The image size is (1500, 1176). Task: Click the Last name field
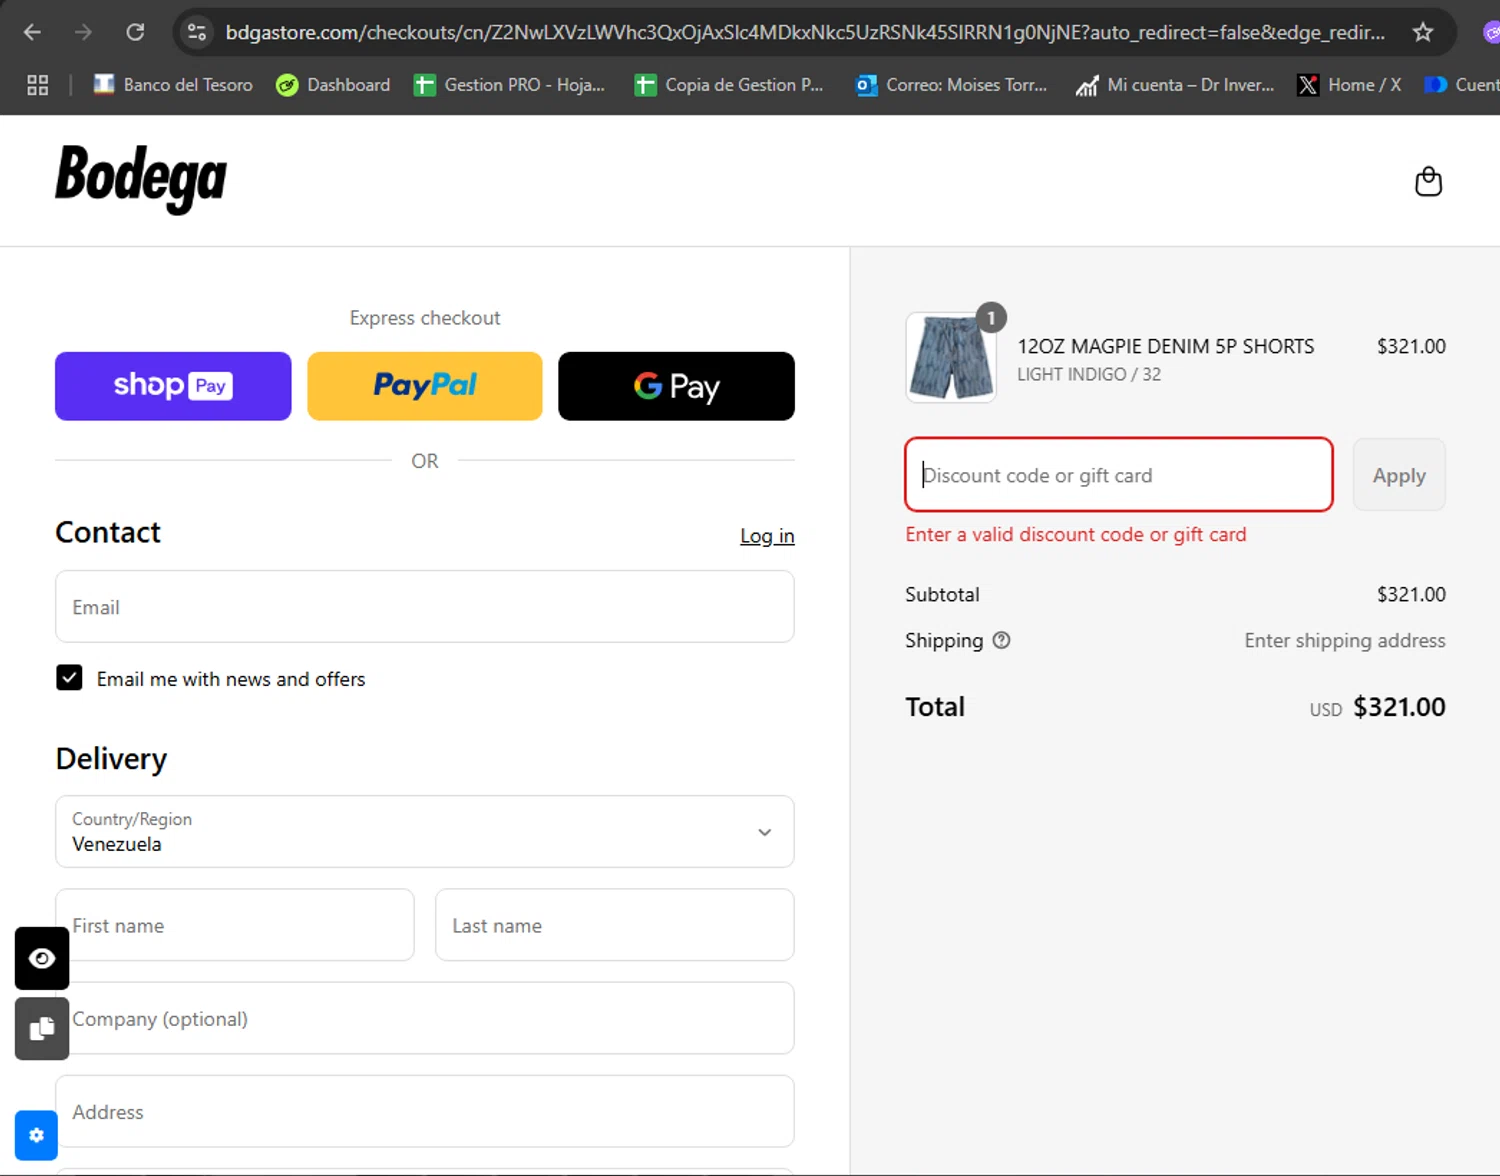tap(615, 925)
